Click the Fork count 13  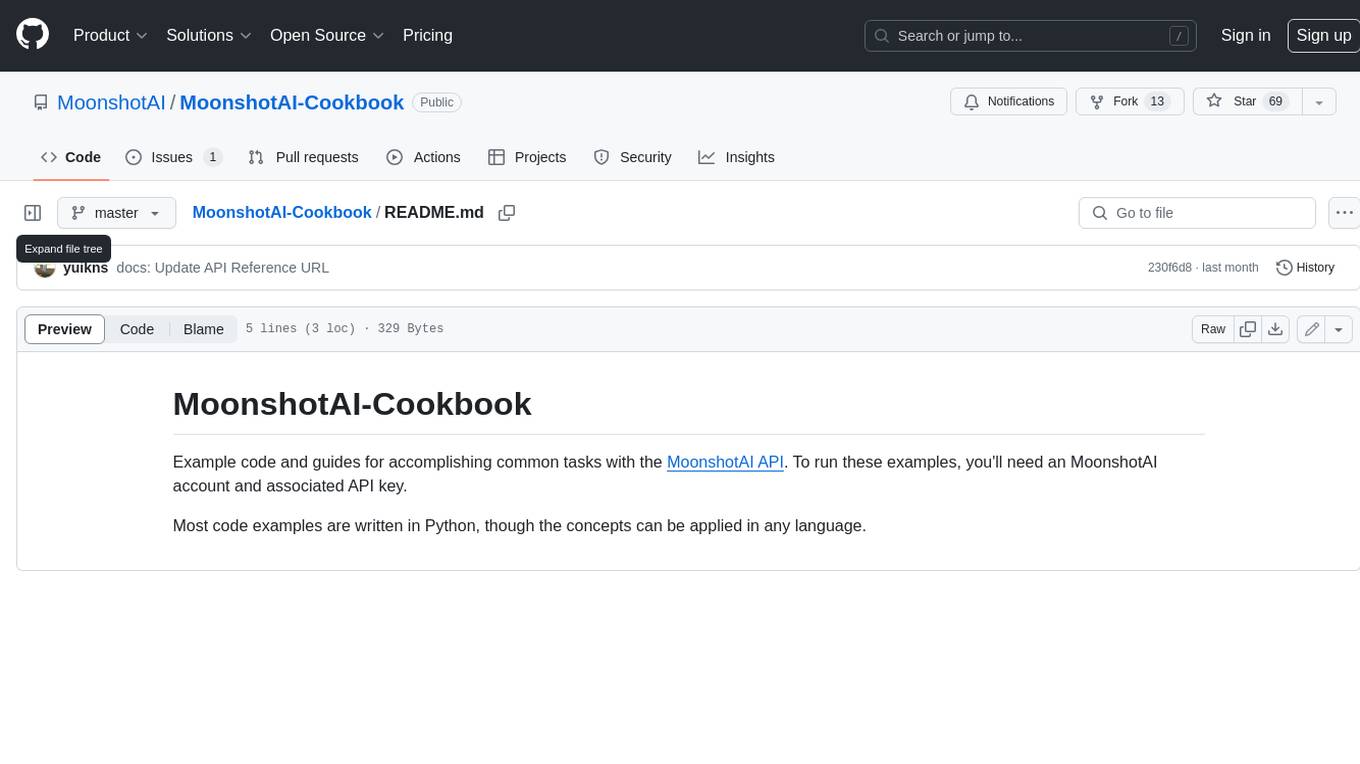click(1157, 102)
